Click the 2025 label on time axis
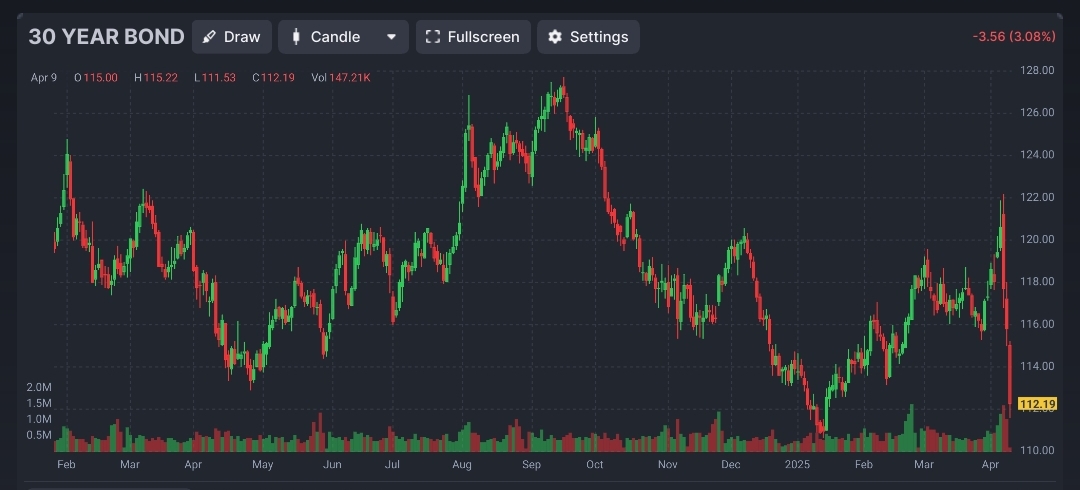The height and width of the screenshot is (490, 1080). 798,465
